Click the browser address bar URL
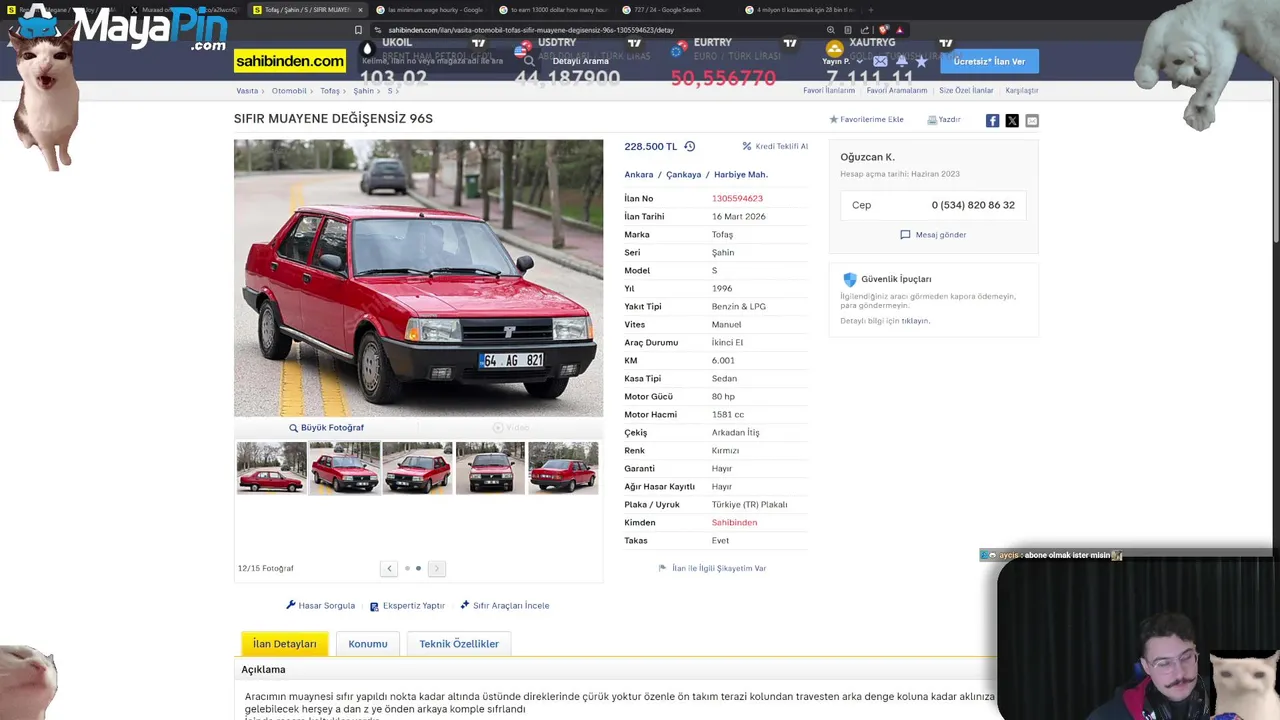The height and width of the screenshot is (720, 1280). pyautogui.click(x=531, y=30)
